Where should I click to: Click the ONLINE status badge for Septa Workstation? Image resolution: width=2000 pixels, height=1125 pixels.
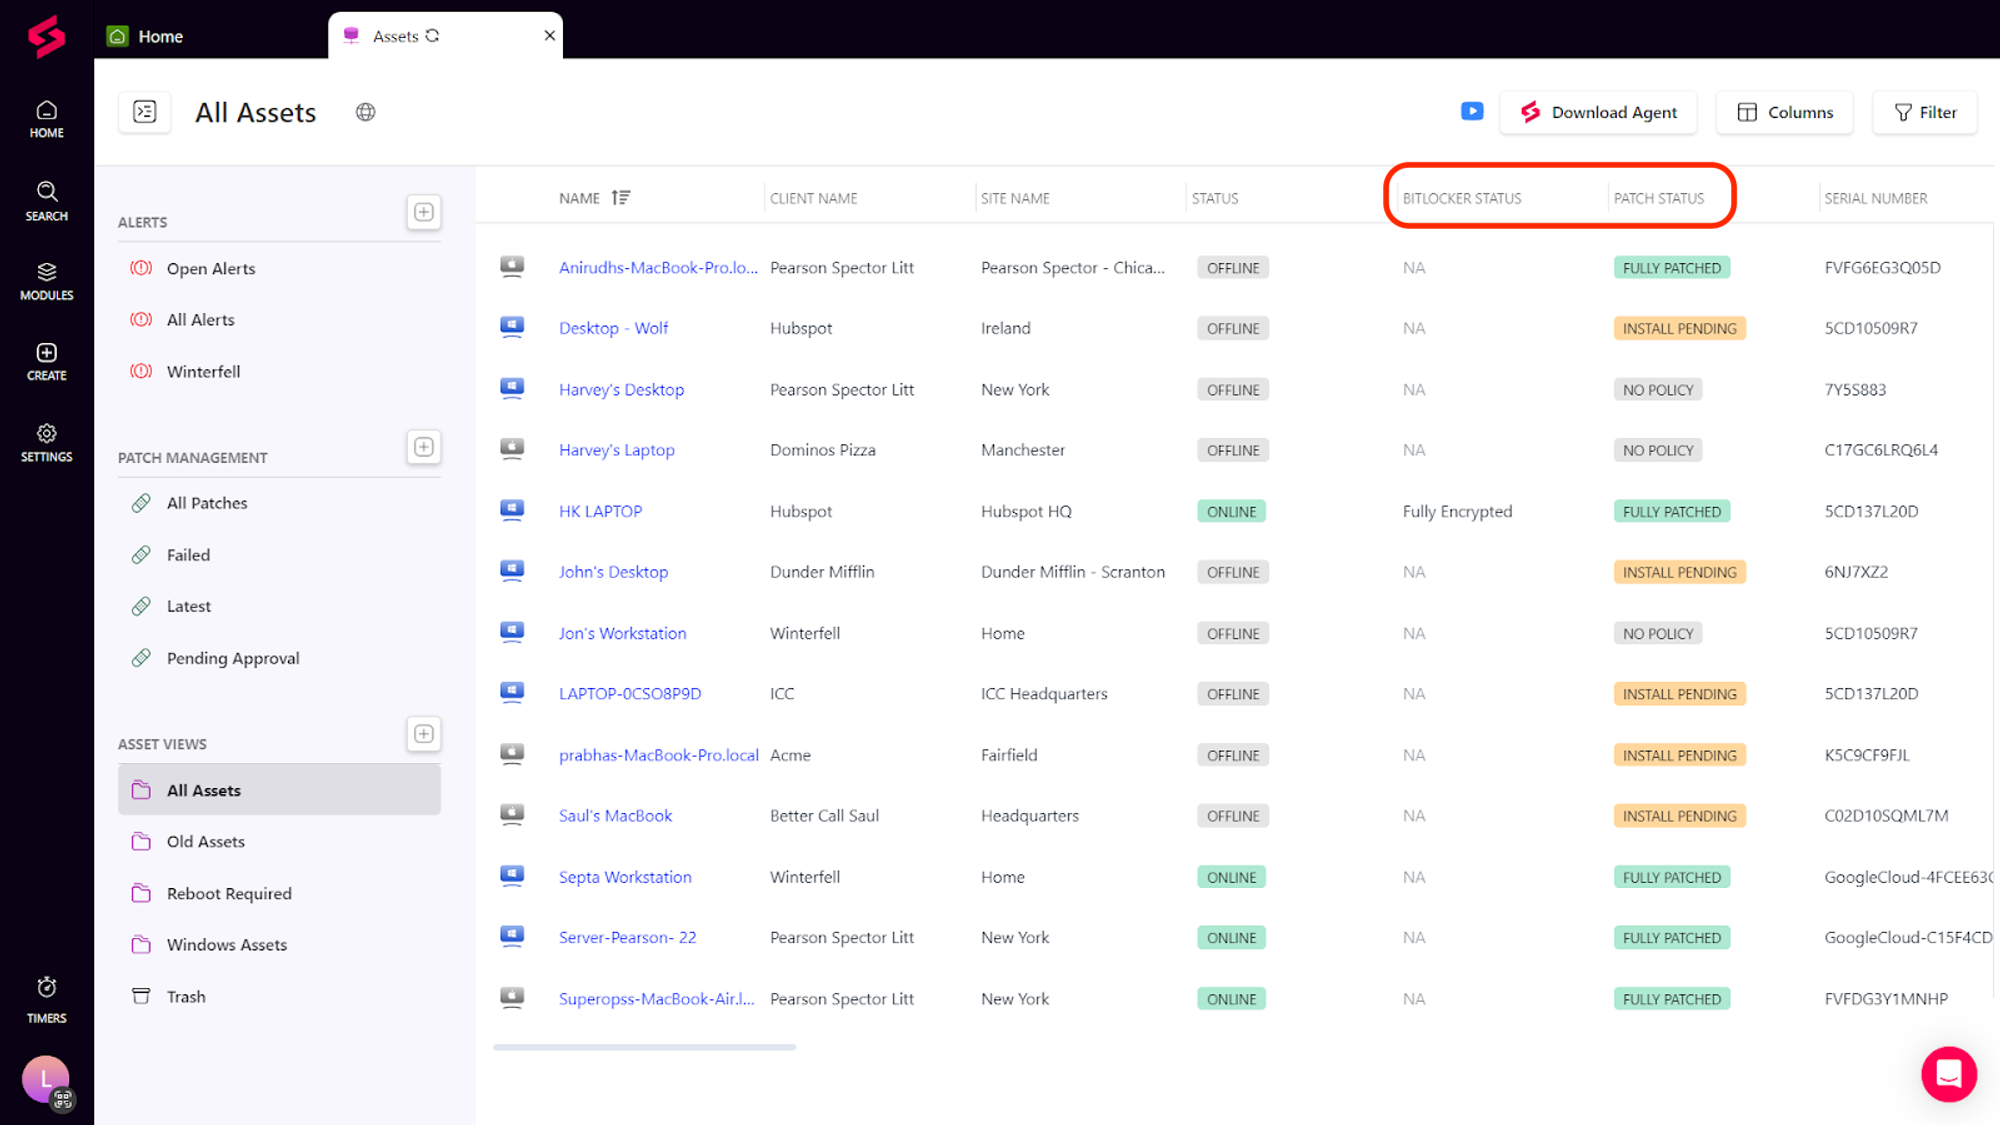coord(1231,877)
